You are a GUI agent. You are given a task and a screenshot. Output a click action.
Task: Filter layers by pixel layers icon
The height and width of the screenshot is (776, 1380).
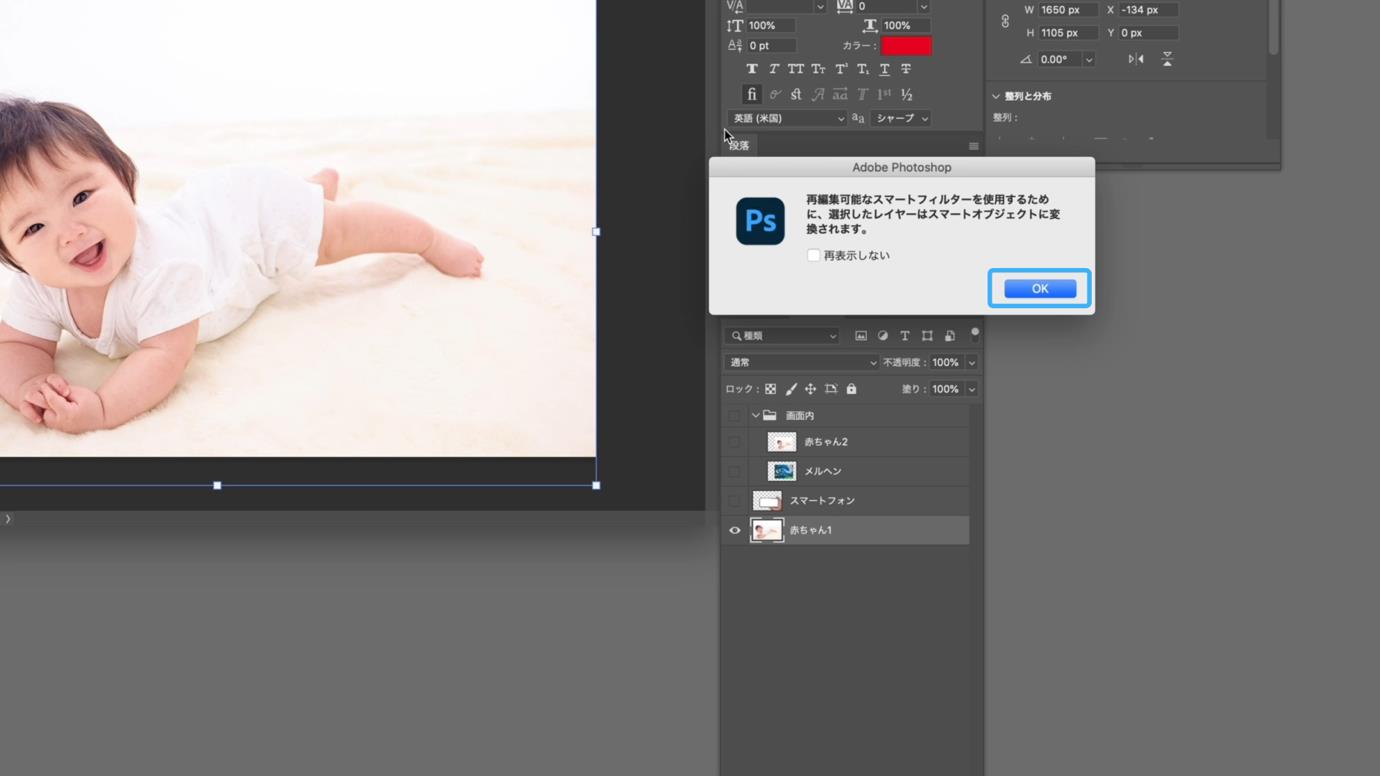coord(861,336)
